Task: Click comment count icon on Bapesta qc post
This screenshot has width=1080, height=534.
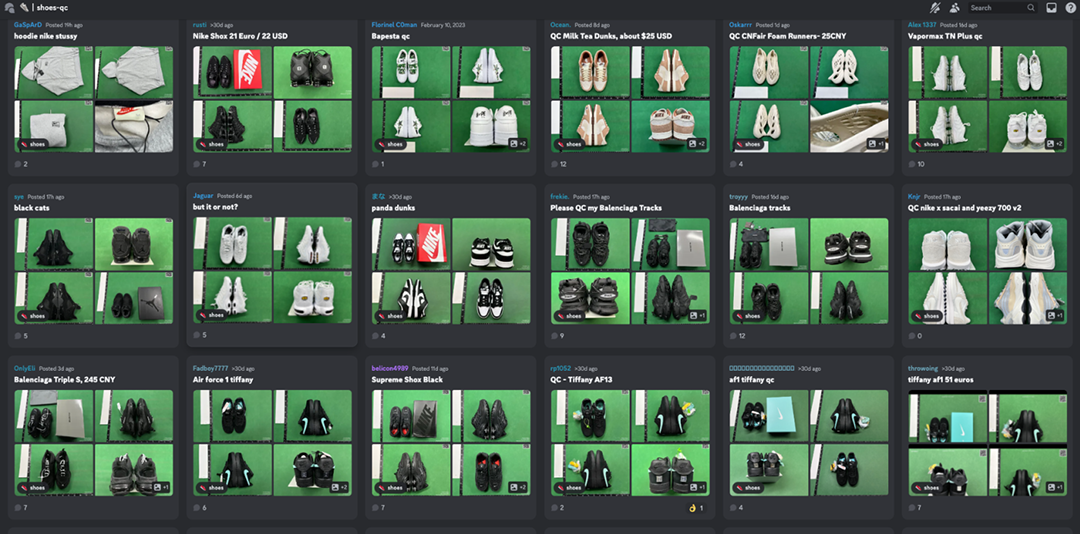Action: (376, 164)
